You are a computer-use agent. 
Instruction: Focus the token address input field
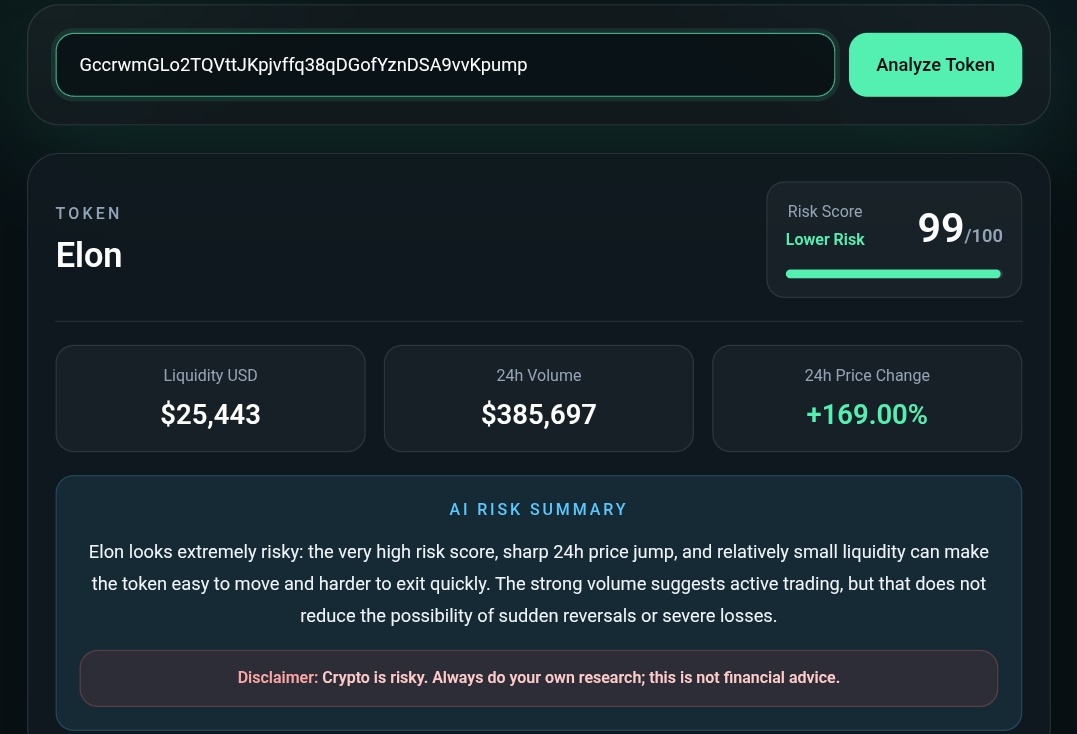(445, 65)
